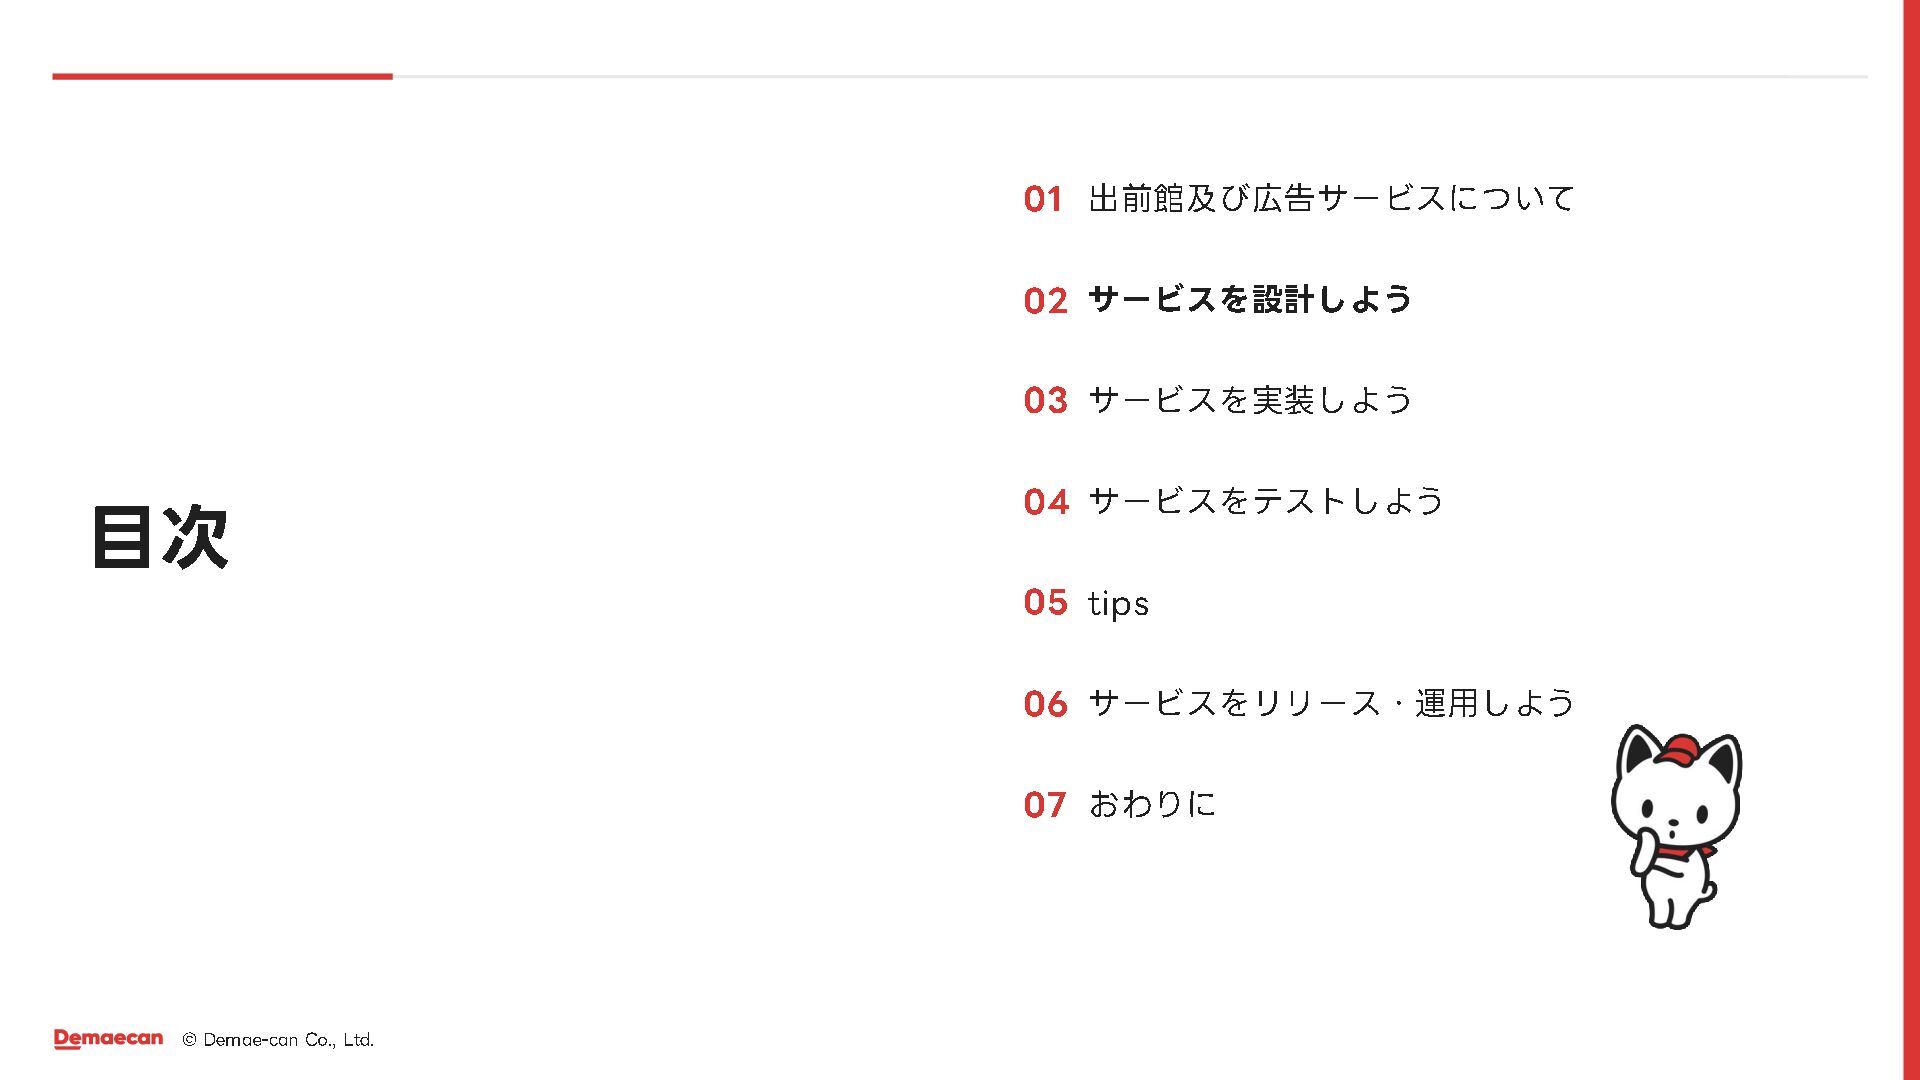This screenshot has height=1080, width=1920.
Task: Click the Demae-can Co., Ltd. copyright text
Action: click(x=288, y=1040)
